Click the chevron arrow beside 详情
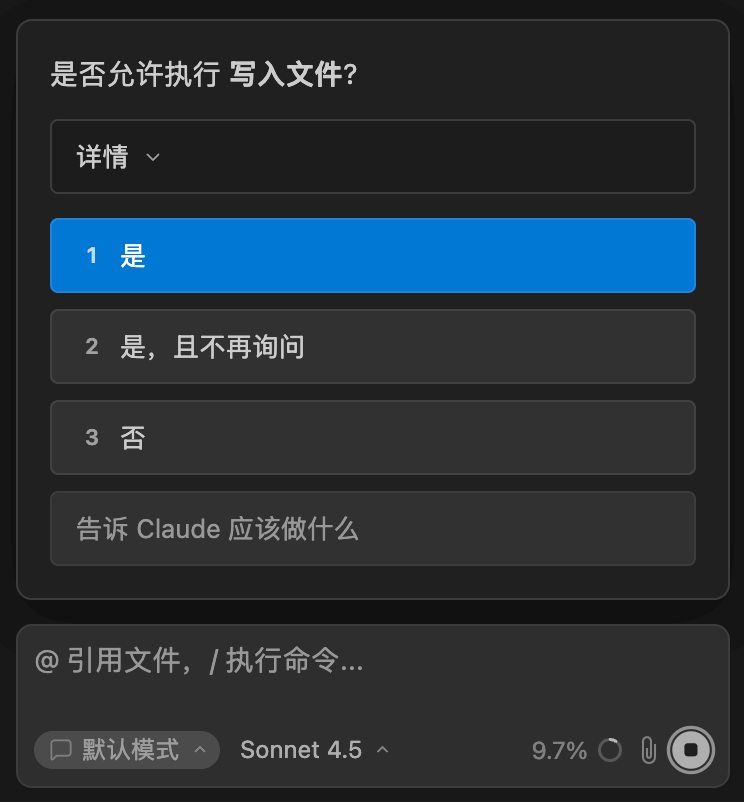 point(153,157)
